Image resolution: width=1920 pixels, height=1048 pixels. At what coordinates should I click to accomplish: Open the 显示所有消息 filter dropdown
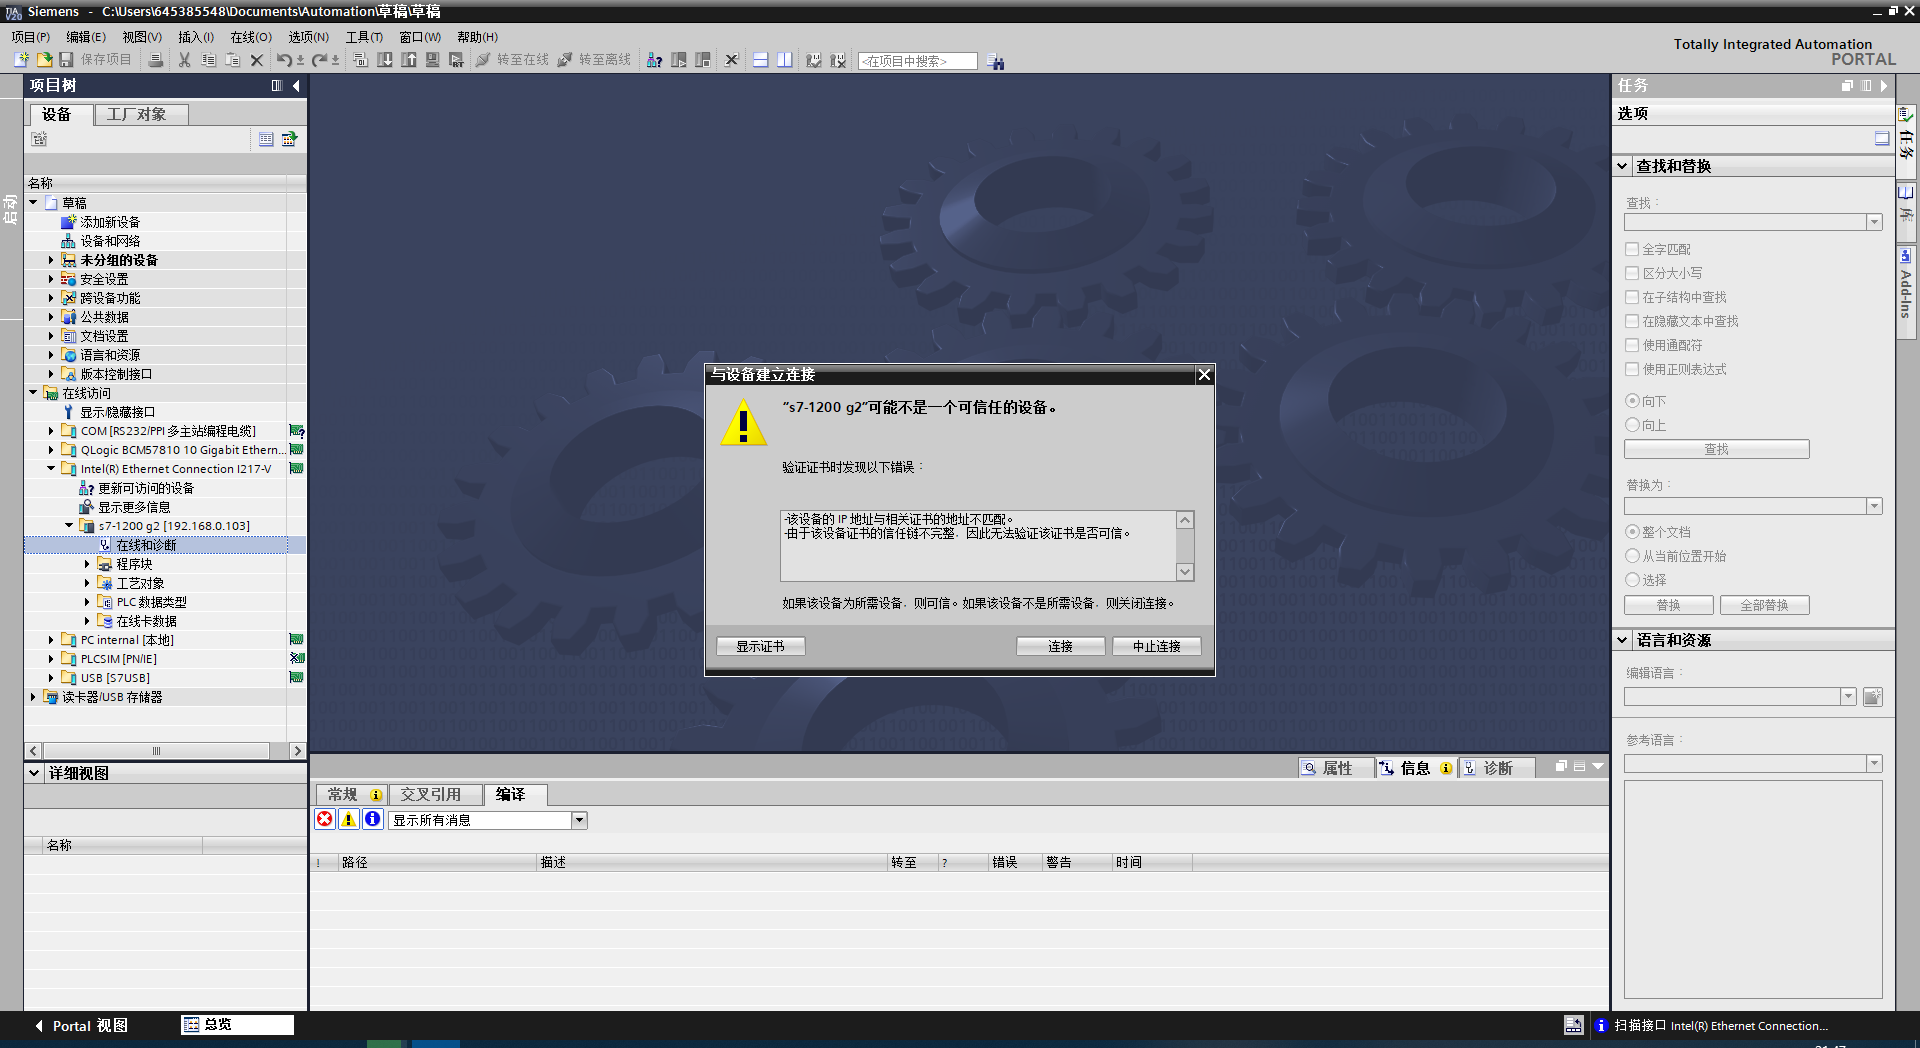coord(579,820)
